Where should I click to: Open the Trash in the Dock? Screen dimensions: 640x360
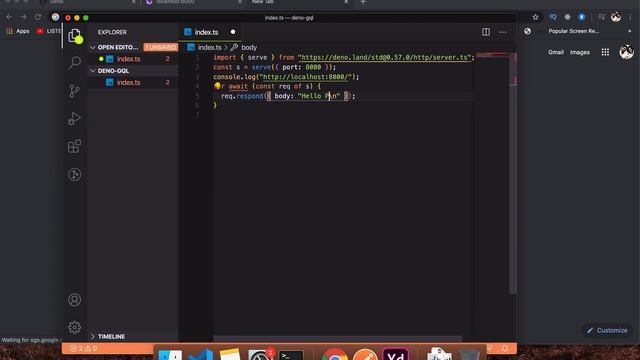click(469, 354)
